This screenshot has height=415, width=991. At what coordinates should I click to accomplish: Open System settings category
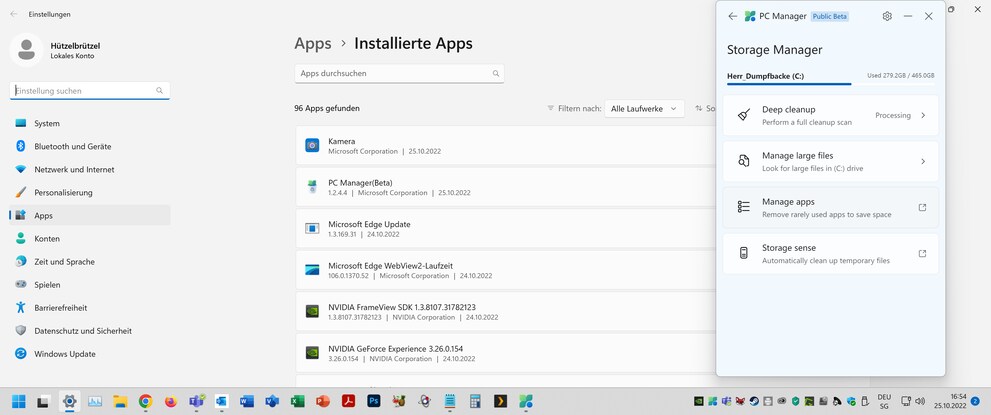click(x=90, y=123)
